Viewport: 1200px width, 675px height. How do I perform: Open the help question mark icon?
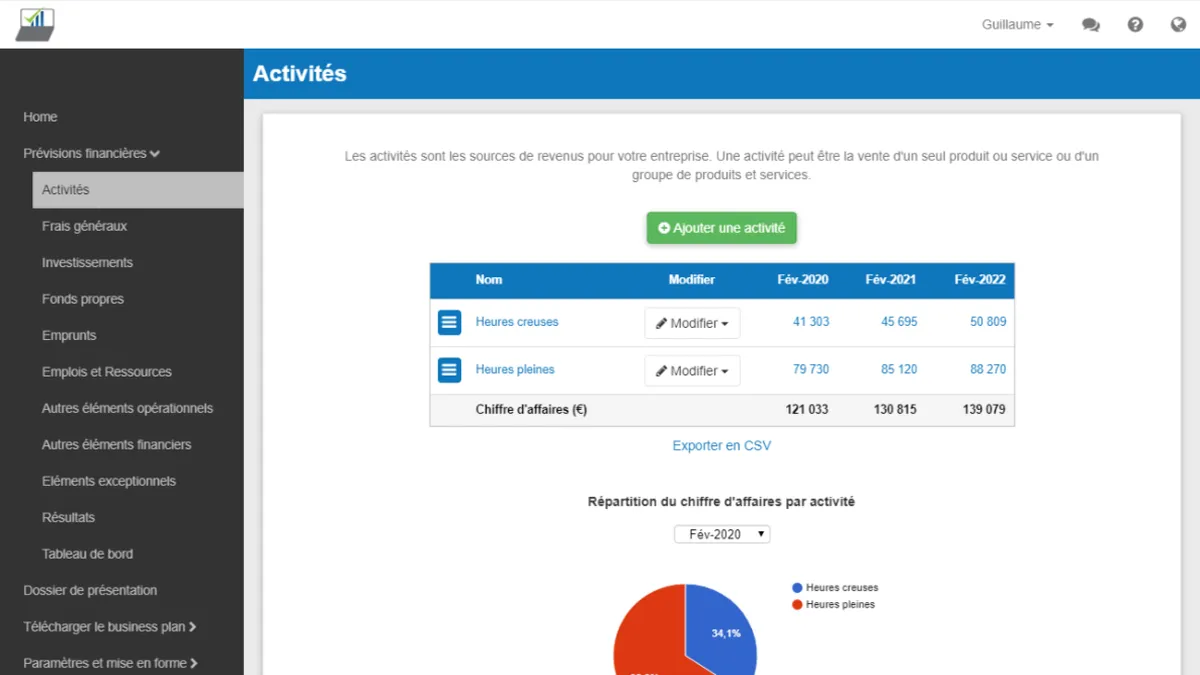pyautogui.click(x=1135, y=25)
